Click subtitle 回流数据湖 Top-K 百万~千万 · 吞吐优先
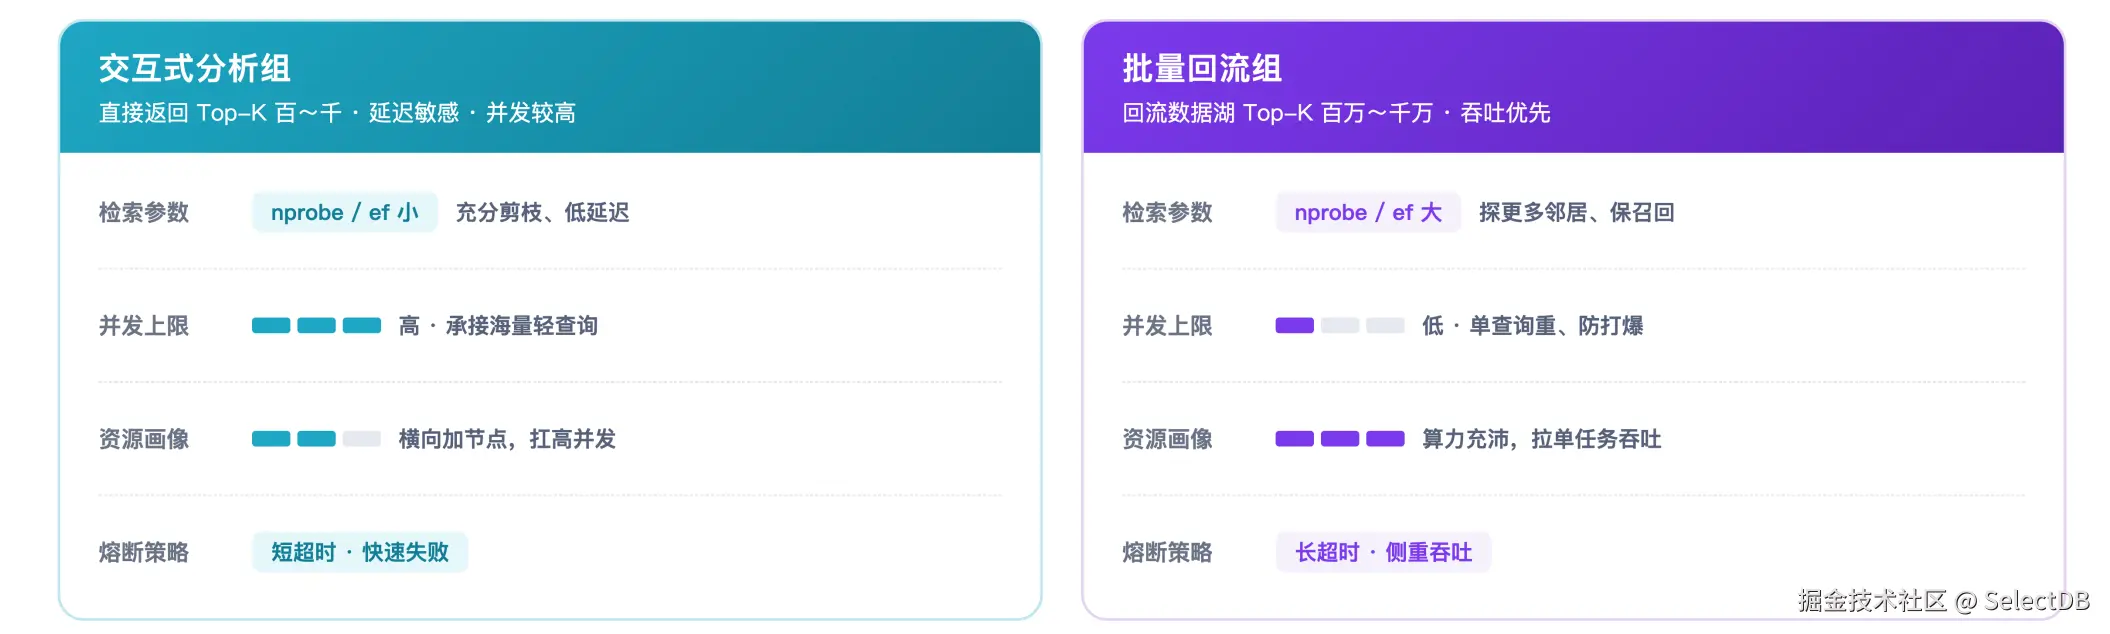Viewport: 2110px width, 634px height. tap(1336, 113)
